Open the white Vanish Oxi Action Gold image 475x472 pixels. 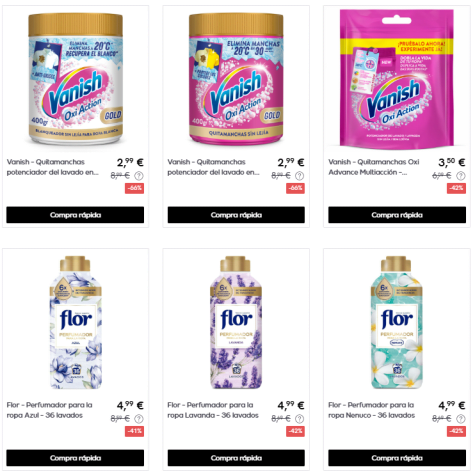coord(76,79)
